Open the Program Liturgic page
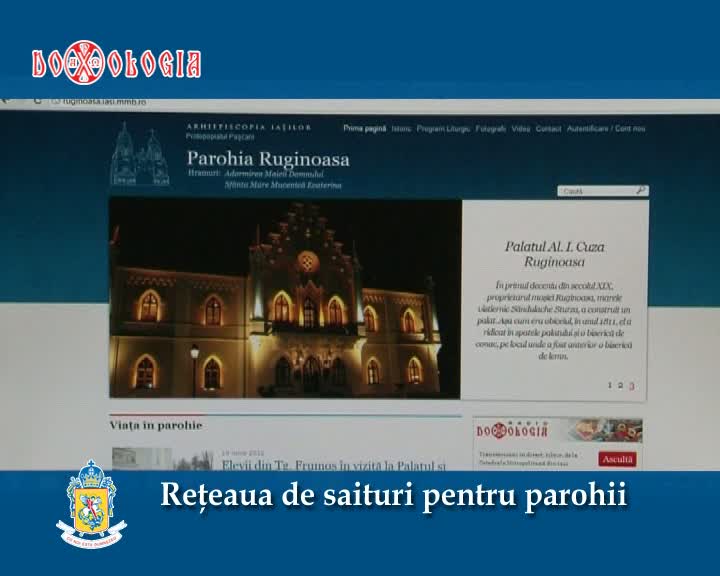The width and height of the screenshot is (720, 576). click(443, 129)
